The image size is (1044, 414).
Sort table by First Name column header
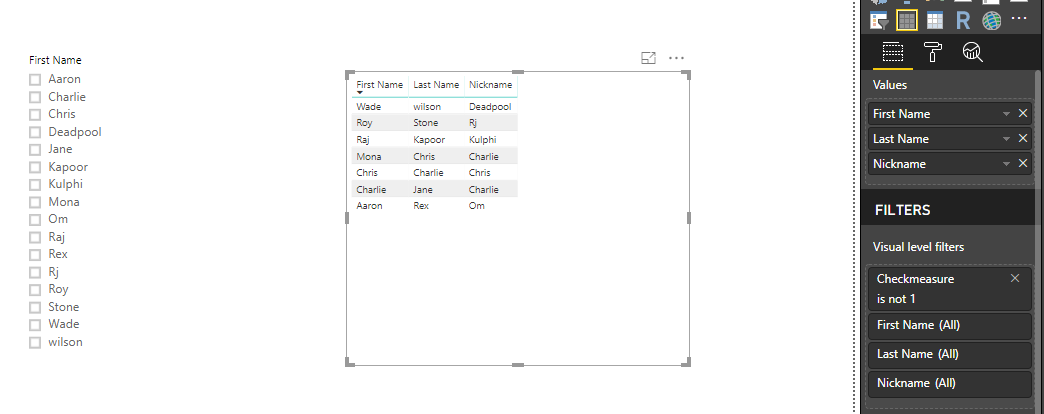380,85
